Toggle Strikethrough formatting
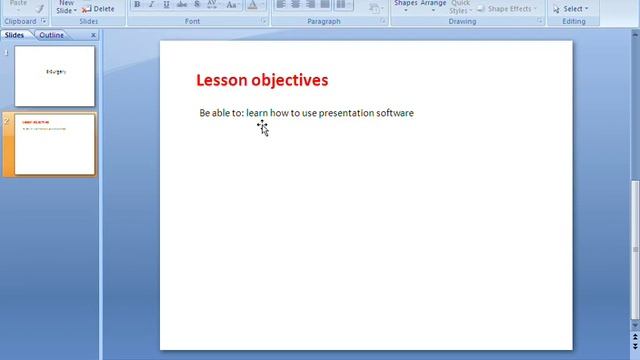Screen dimensions: 640x360 [x=182, y=4]
